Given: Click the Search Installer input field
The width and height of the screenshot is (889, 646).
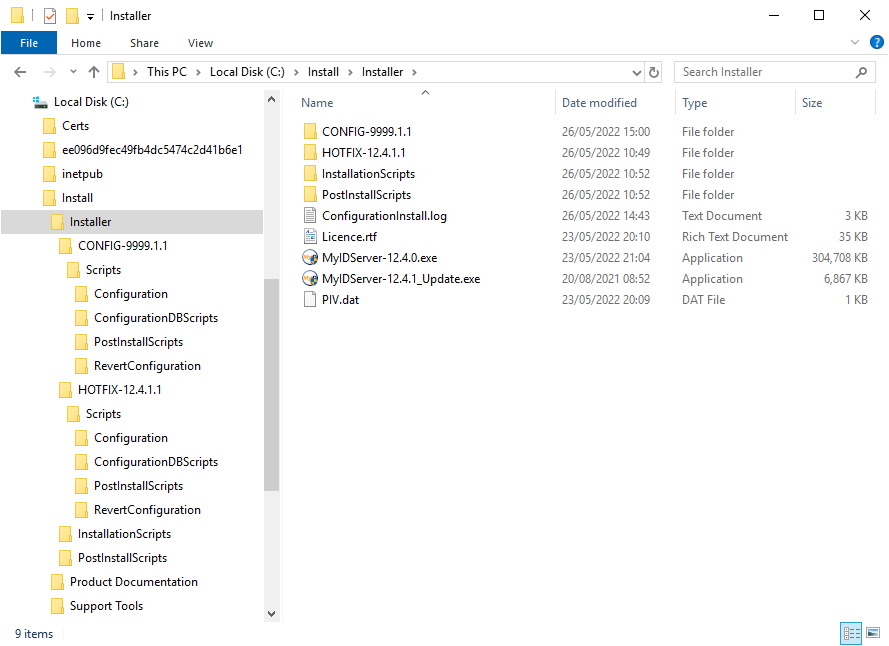Looking at the screenshot, I should (765, 72).
